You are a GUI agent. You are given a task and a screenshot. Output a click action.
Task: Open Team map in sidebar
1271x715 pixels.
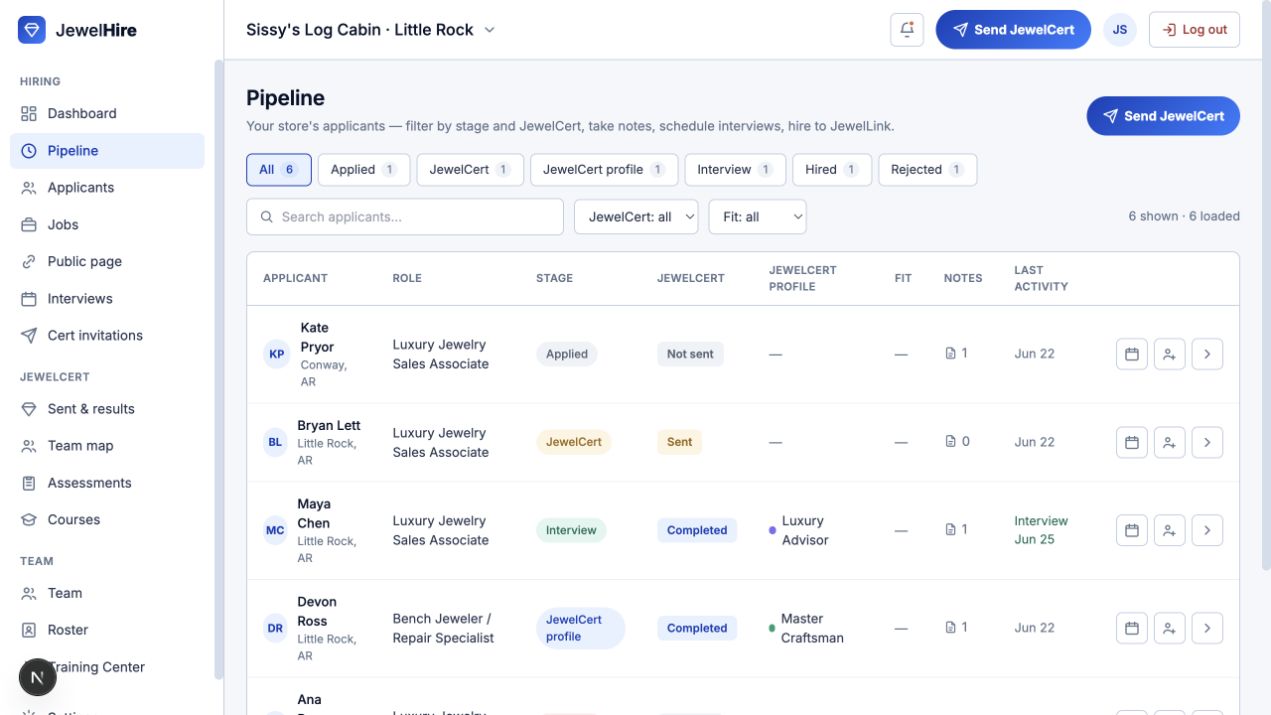[107, 446]
